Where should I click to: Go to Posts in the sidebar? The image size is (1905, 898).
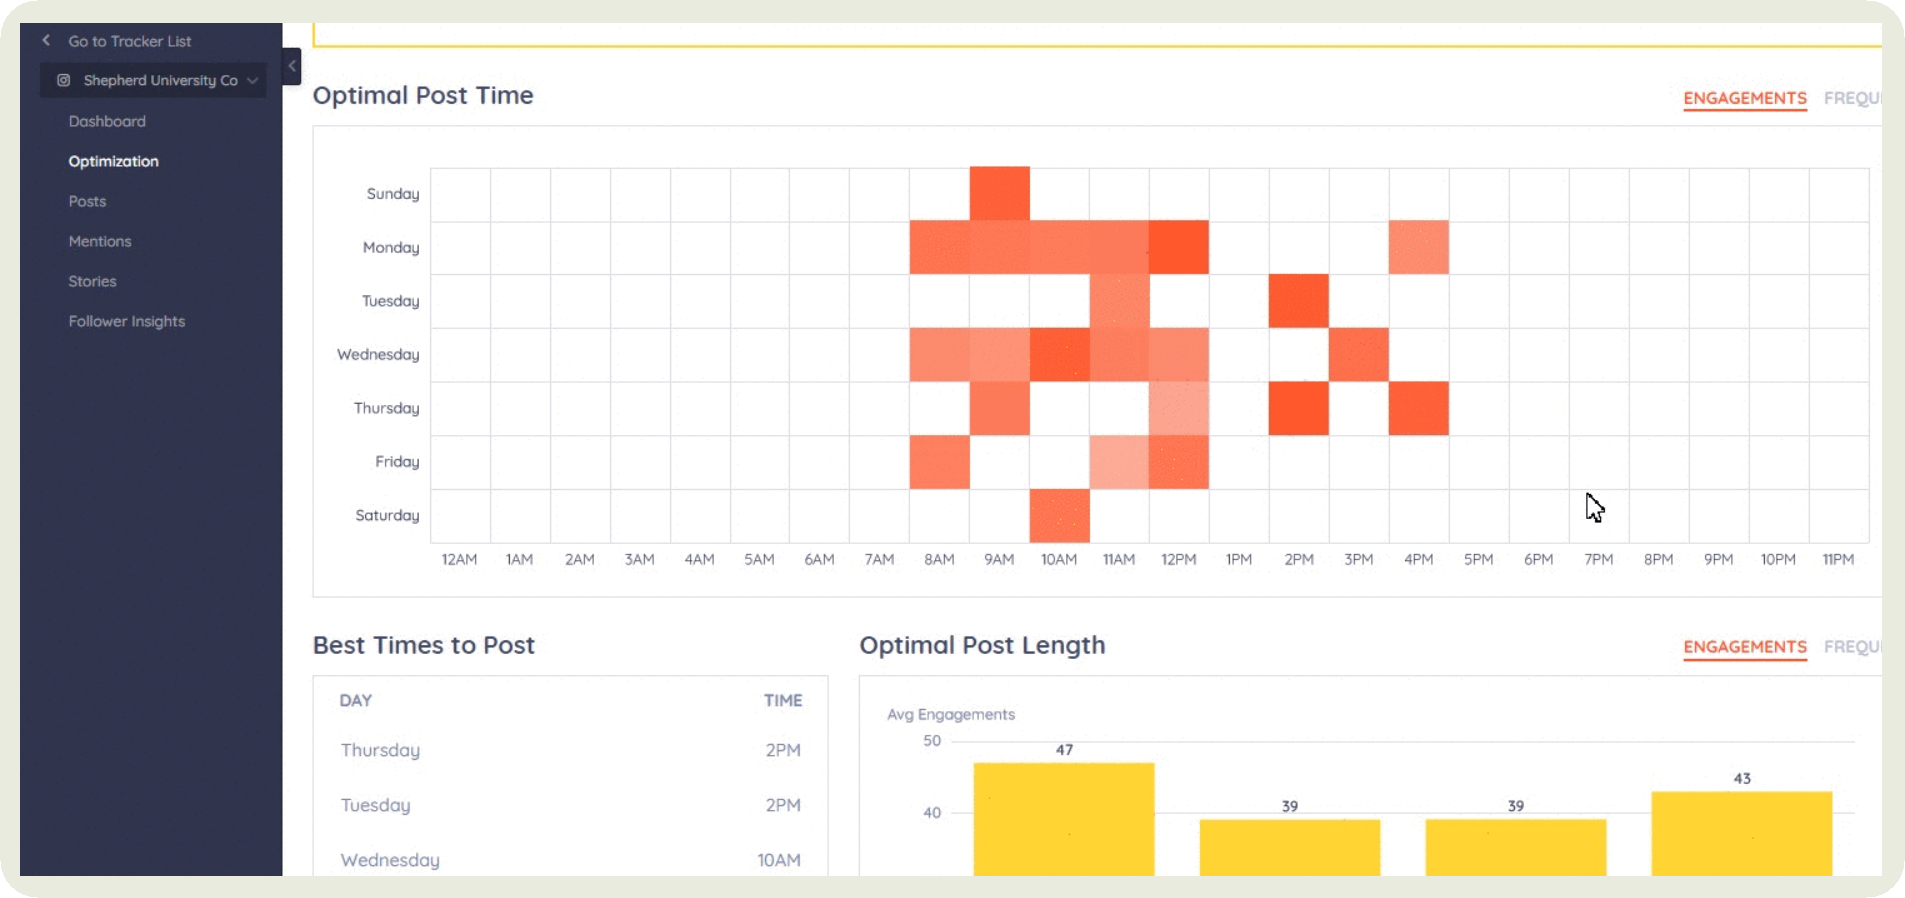pyautogui.click(x=87, y=201)
